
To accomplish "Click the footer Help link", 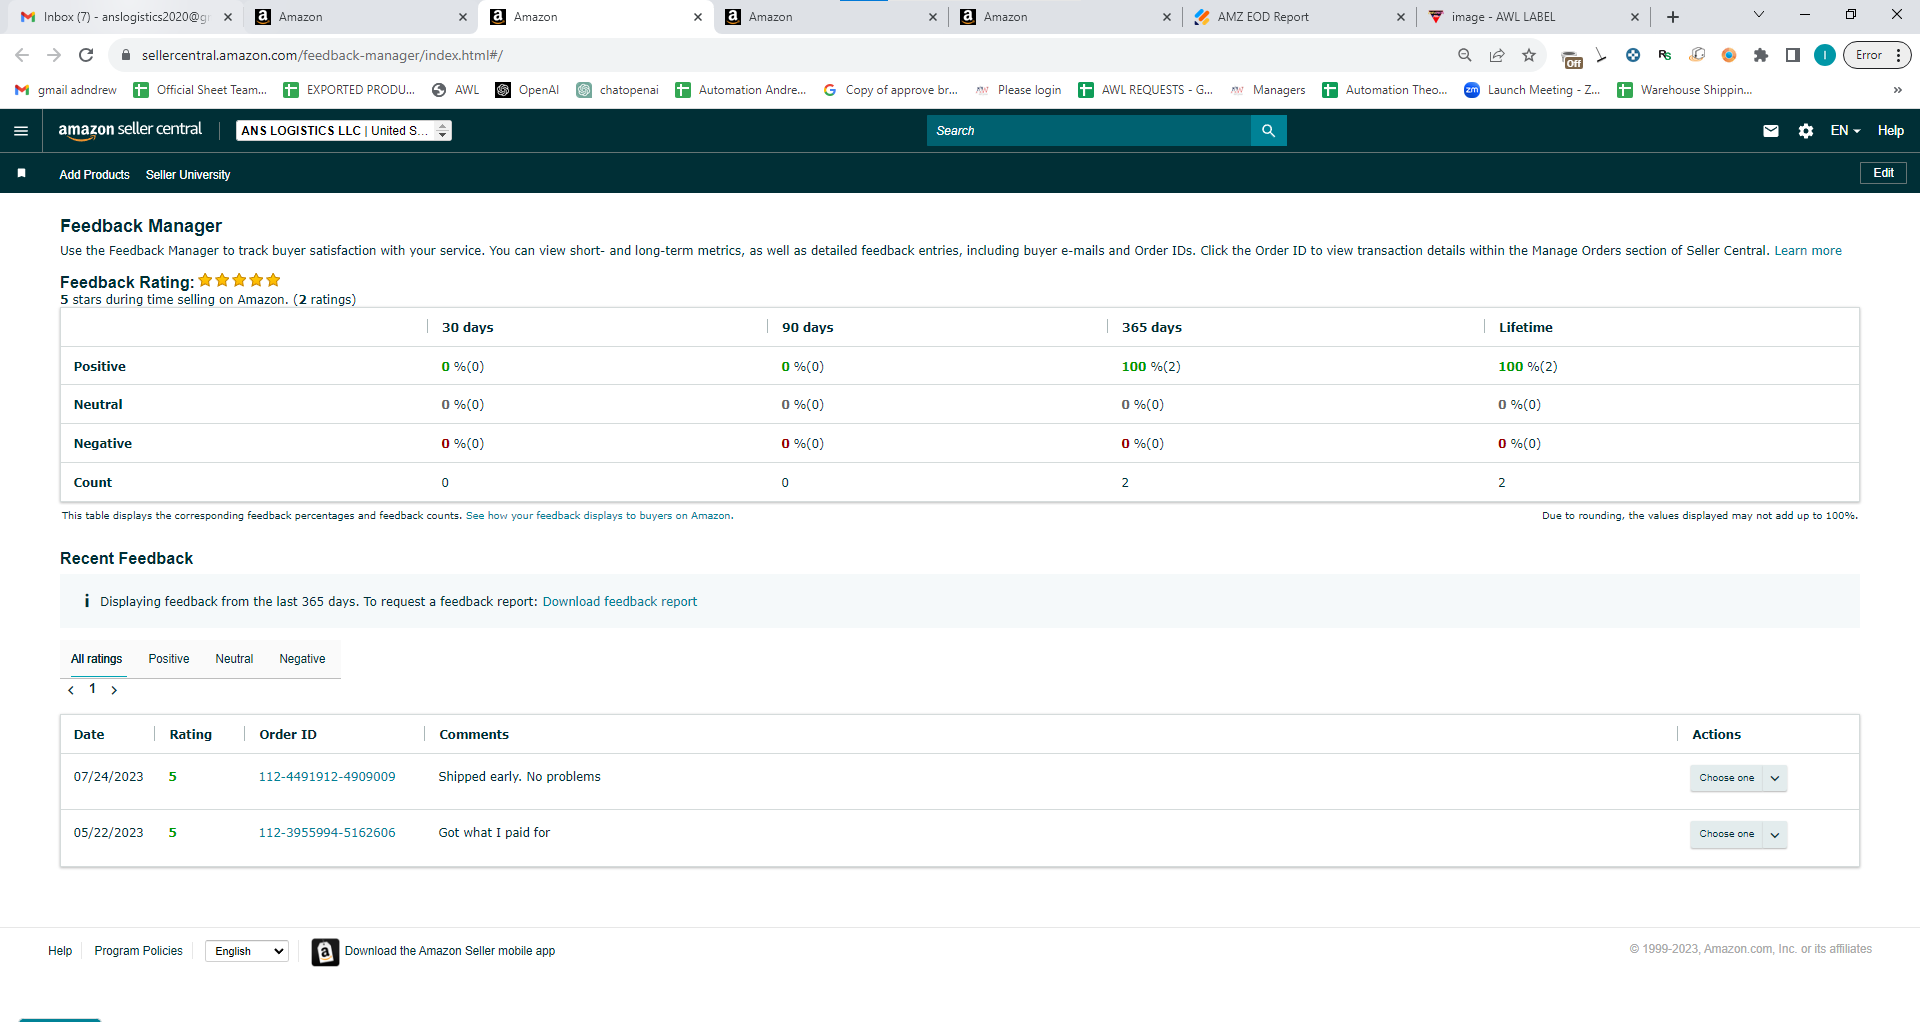I will [60, 951].
